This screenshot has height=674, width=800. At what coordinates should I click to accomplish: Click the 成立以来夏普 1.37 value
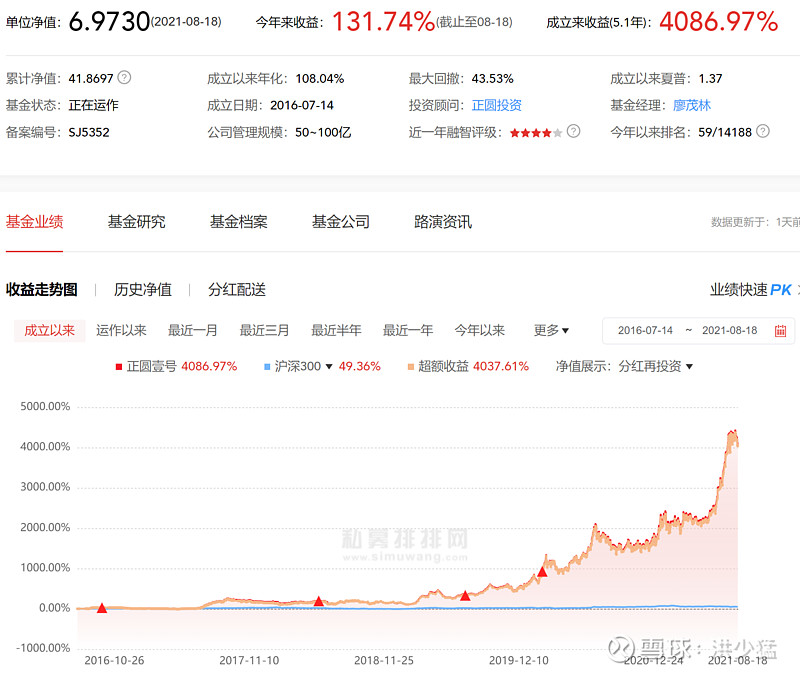(x=710, y=79)
